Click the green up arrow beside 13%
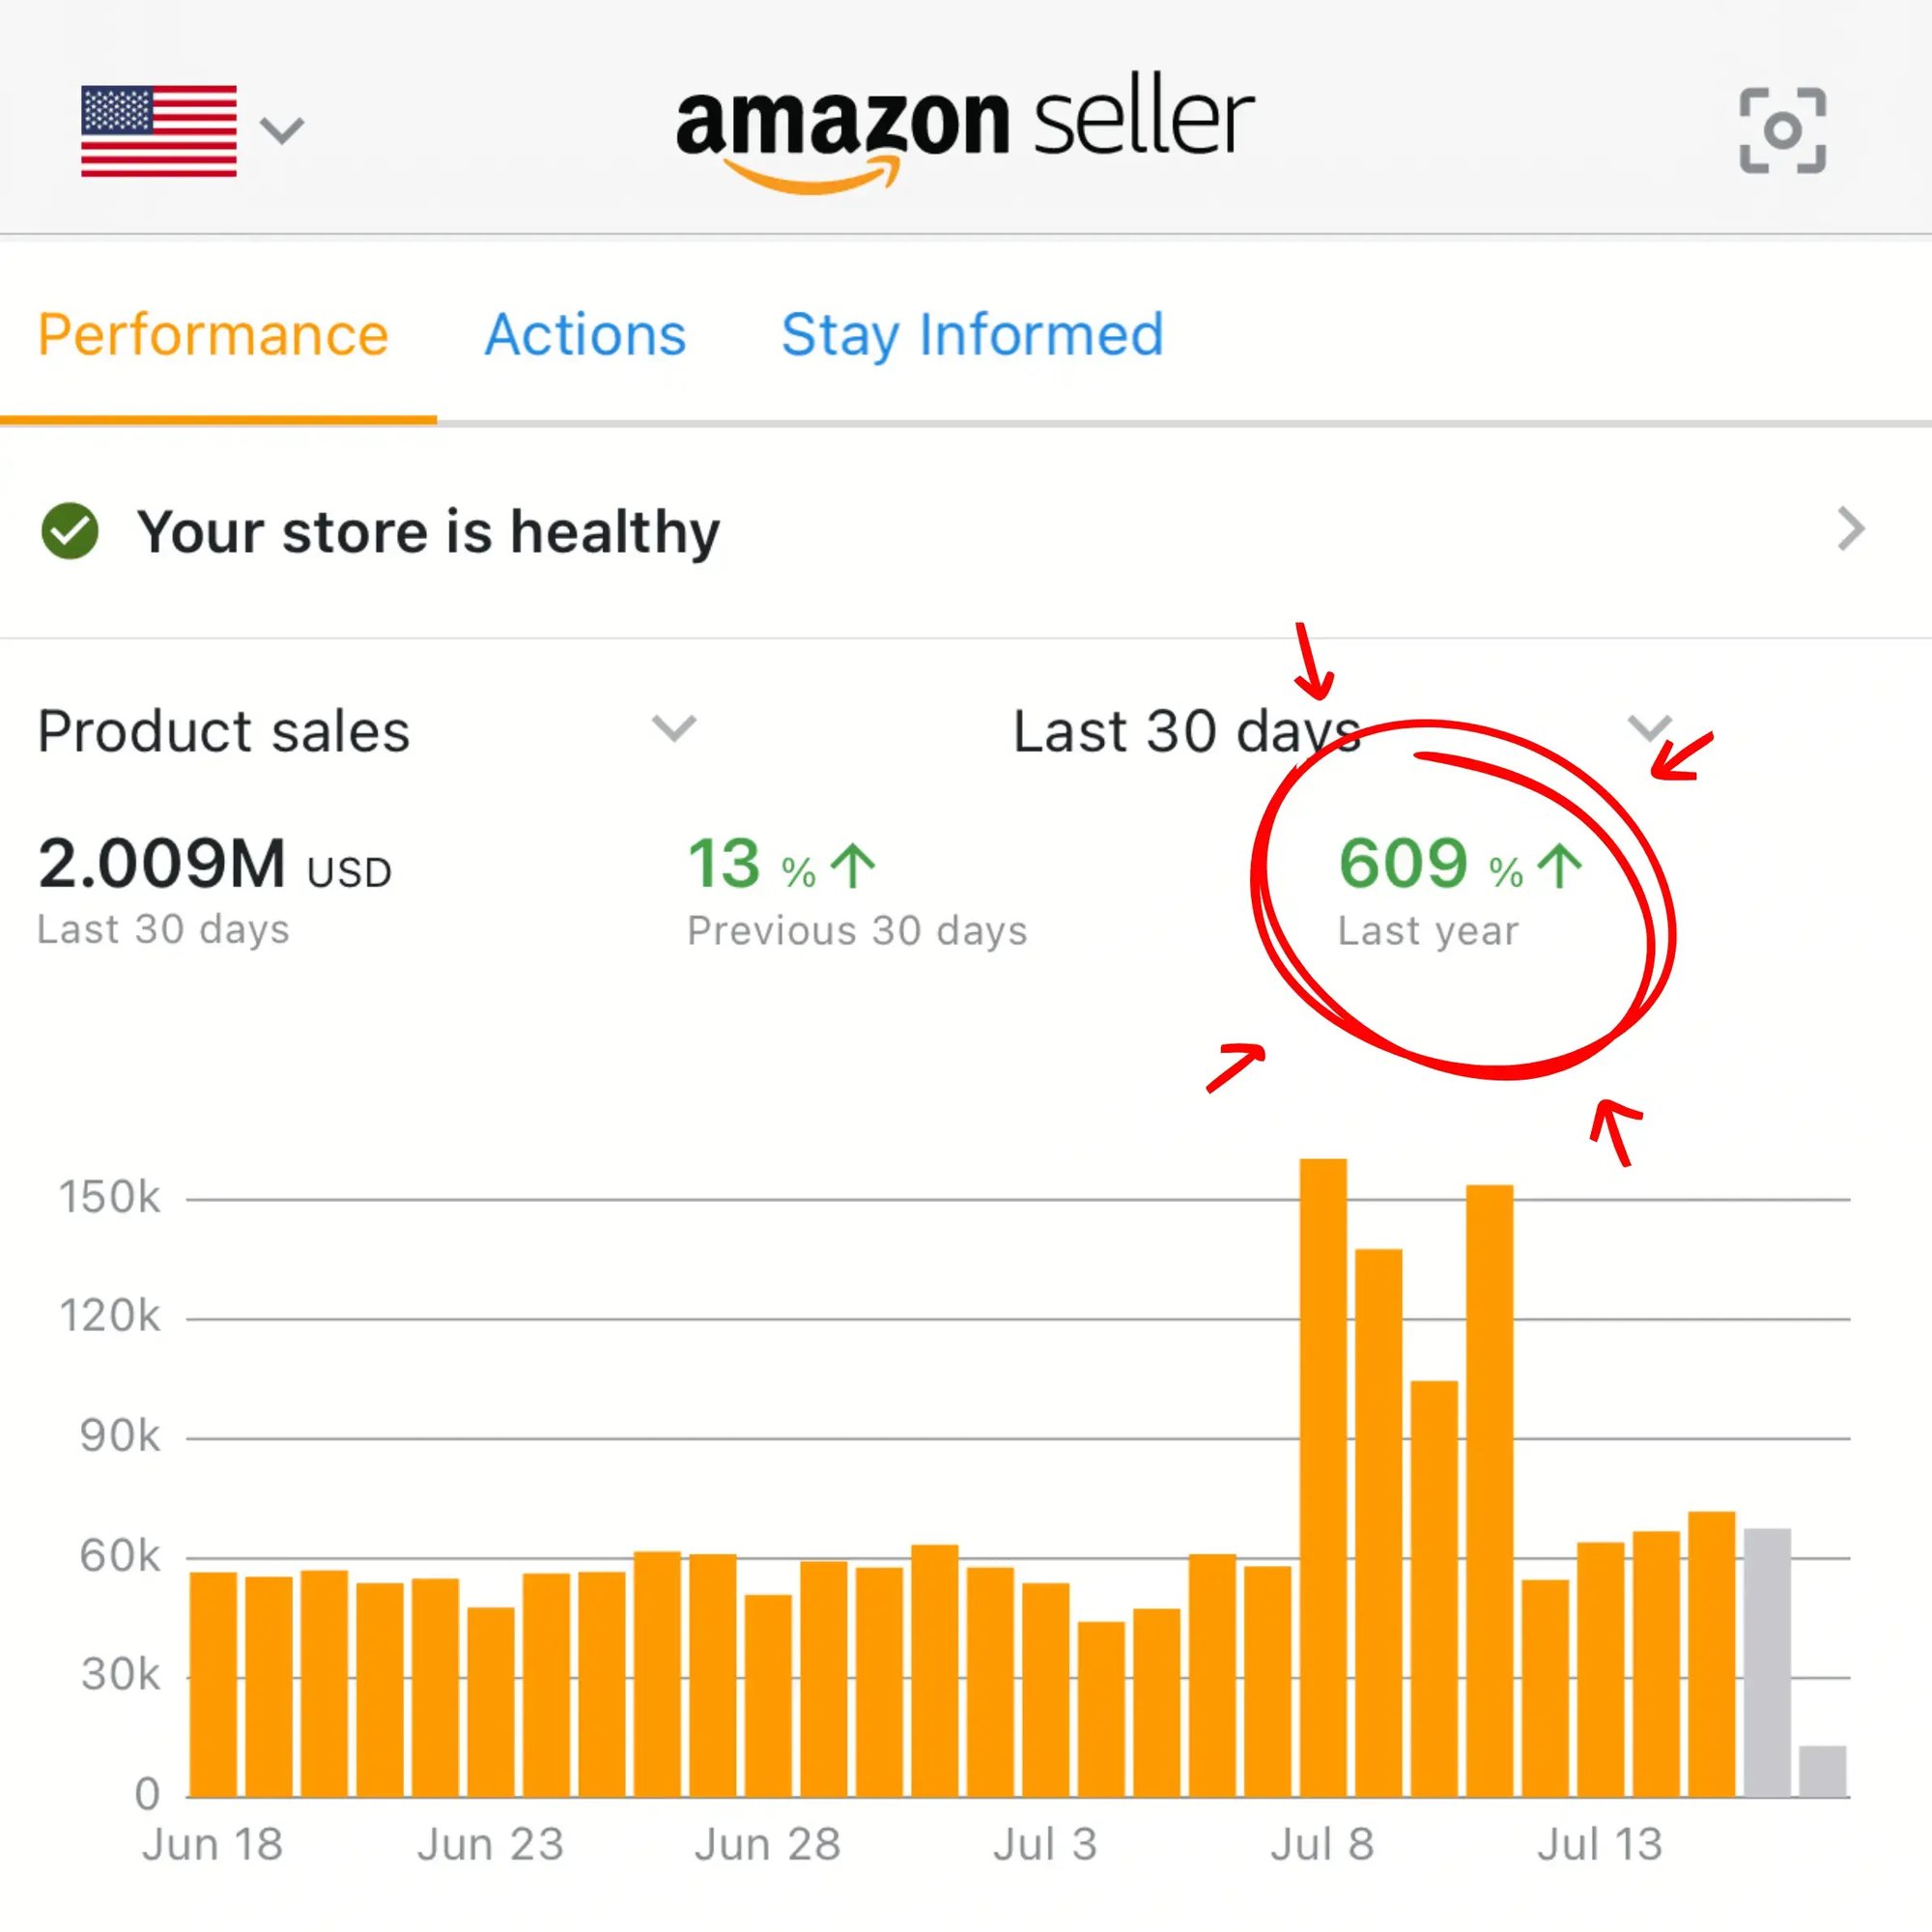The width and height of the screenshot is (1932, 1932). pos(853,866)
